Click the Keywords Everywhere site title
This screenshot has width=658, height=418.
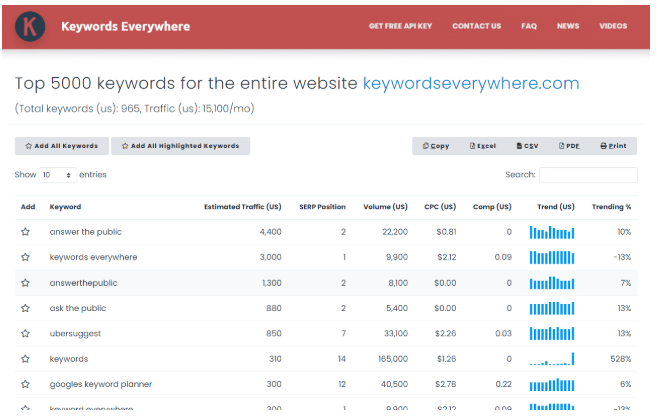click(125, 26)
